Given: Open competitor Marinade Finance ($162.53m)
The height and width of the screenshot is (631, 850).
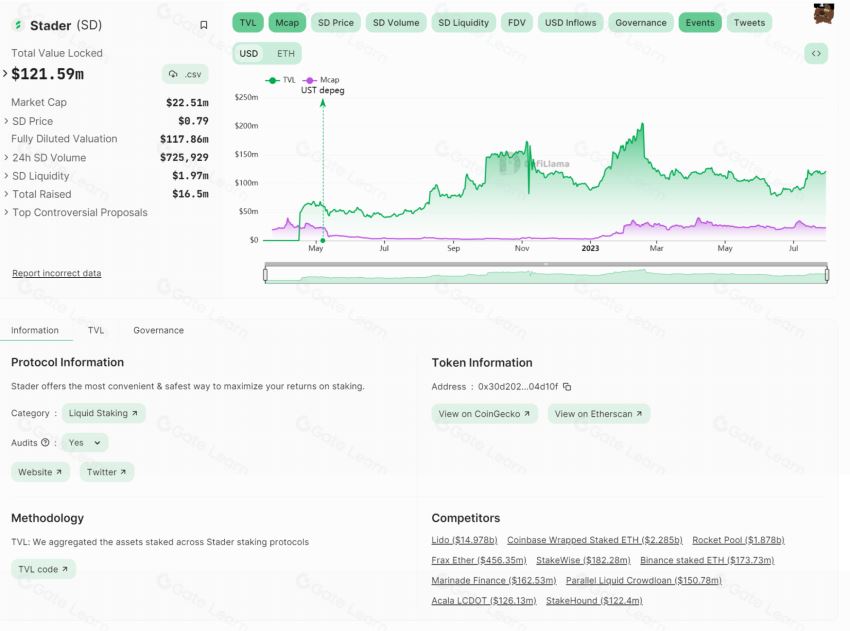Looking at the screenshot, I should (494, 580).
